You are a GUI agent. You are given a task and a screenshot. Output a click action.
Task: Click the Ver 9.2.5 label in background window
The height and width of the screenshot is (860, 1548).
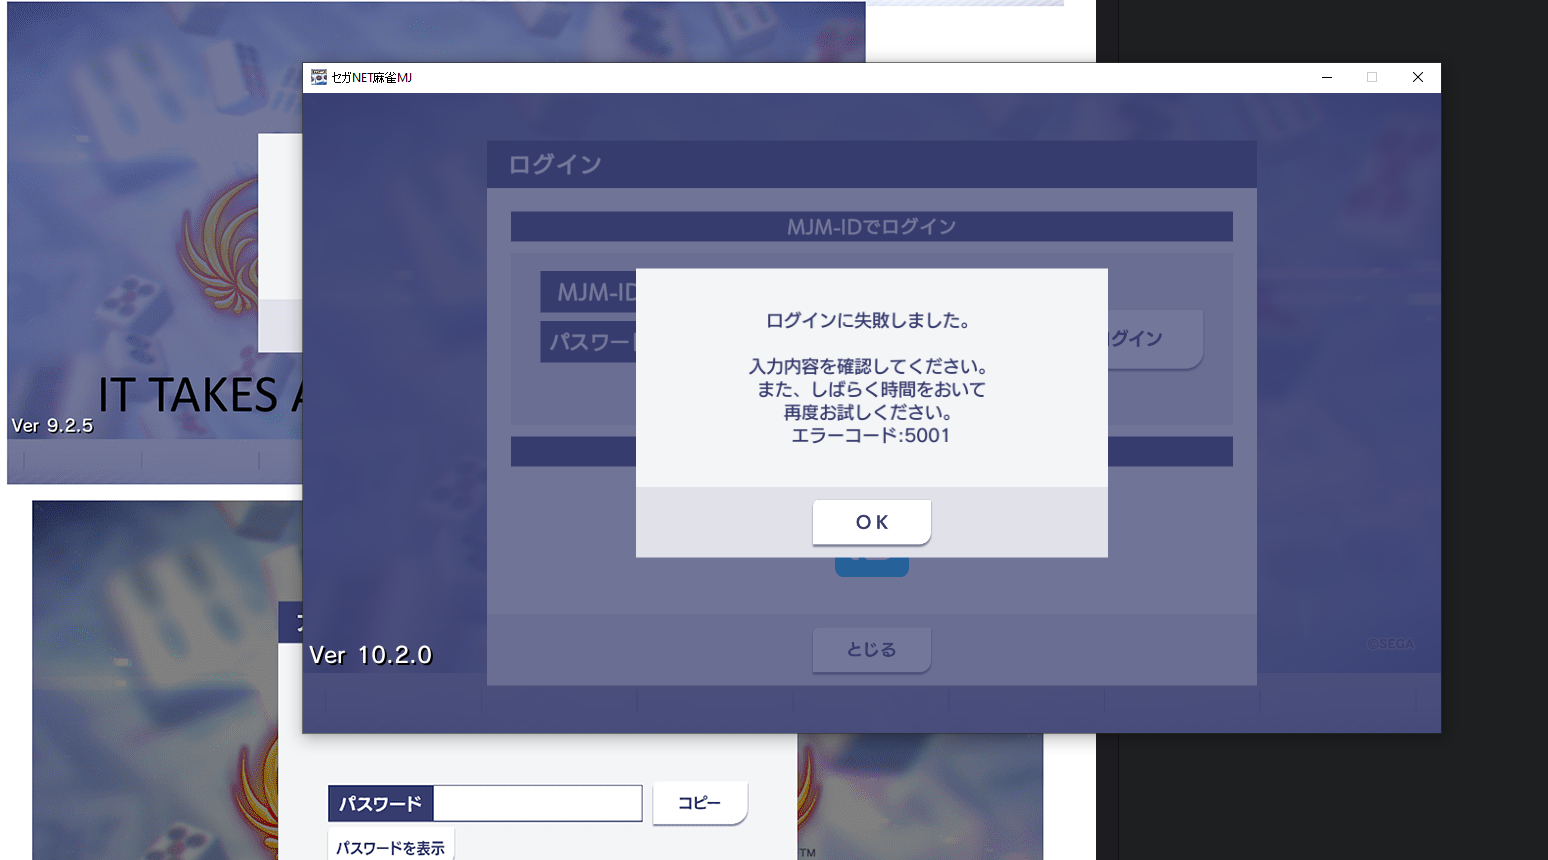click(52, 425)
